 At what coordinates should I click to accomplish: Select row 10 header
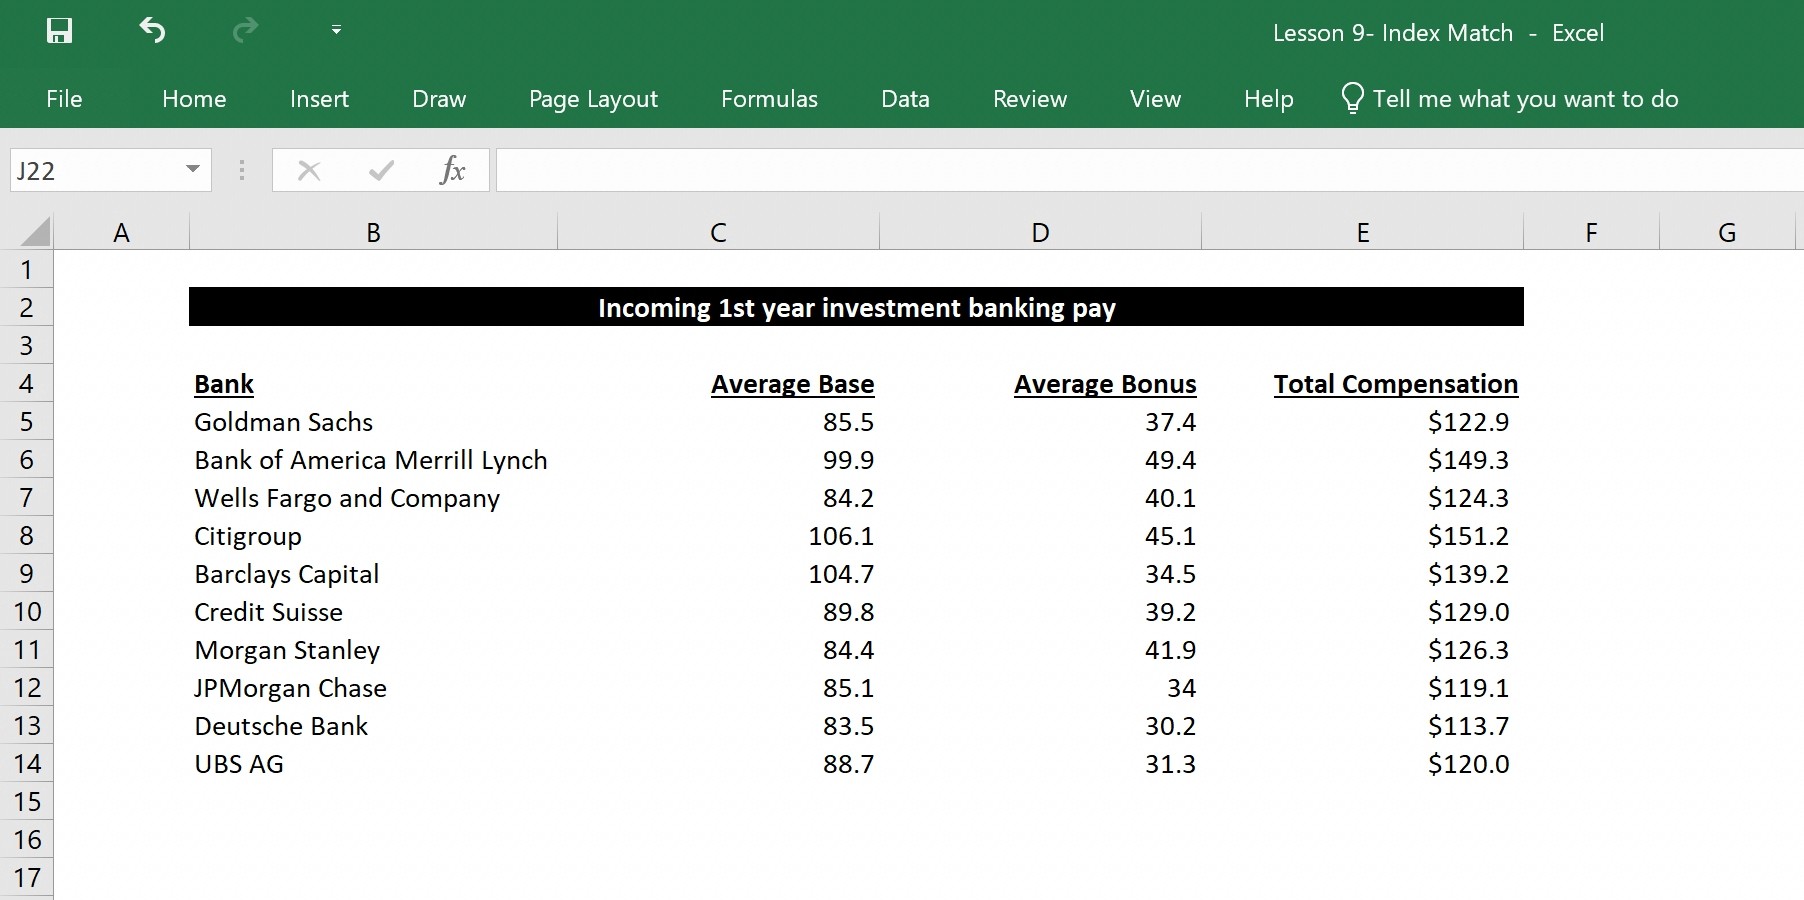tap(27, 612)
